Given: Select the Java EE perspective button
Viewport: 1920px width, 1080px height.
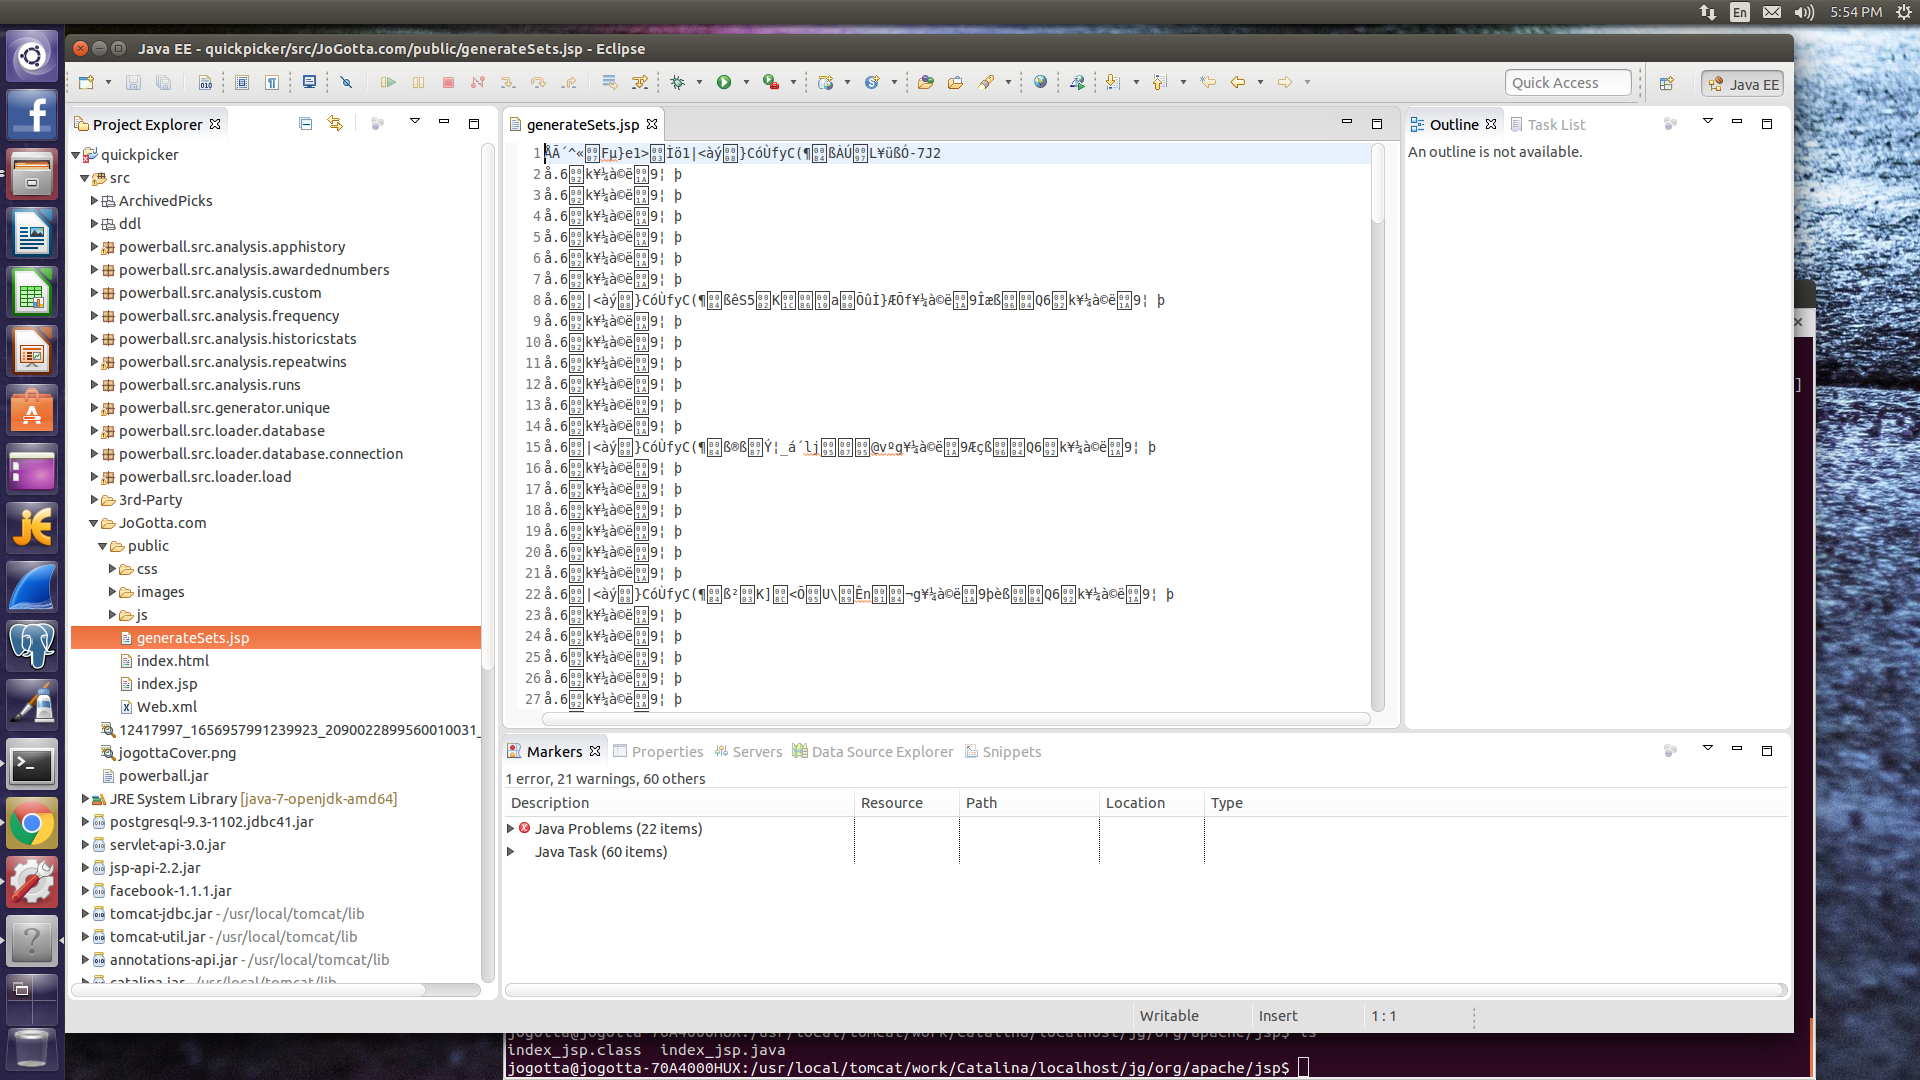Looking at the screenshot, I should pyautogui.click(x=1743, y=84).
